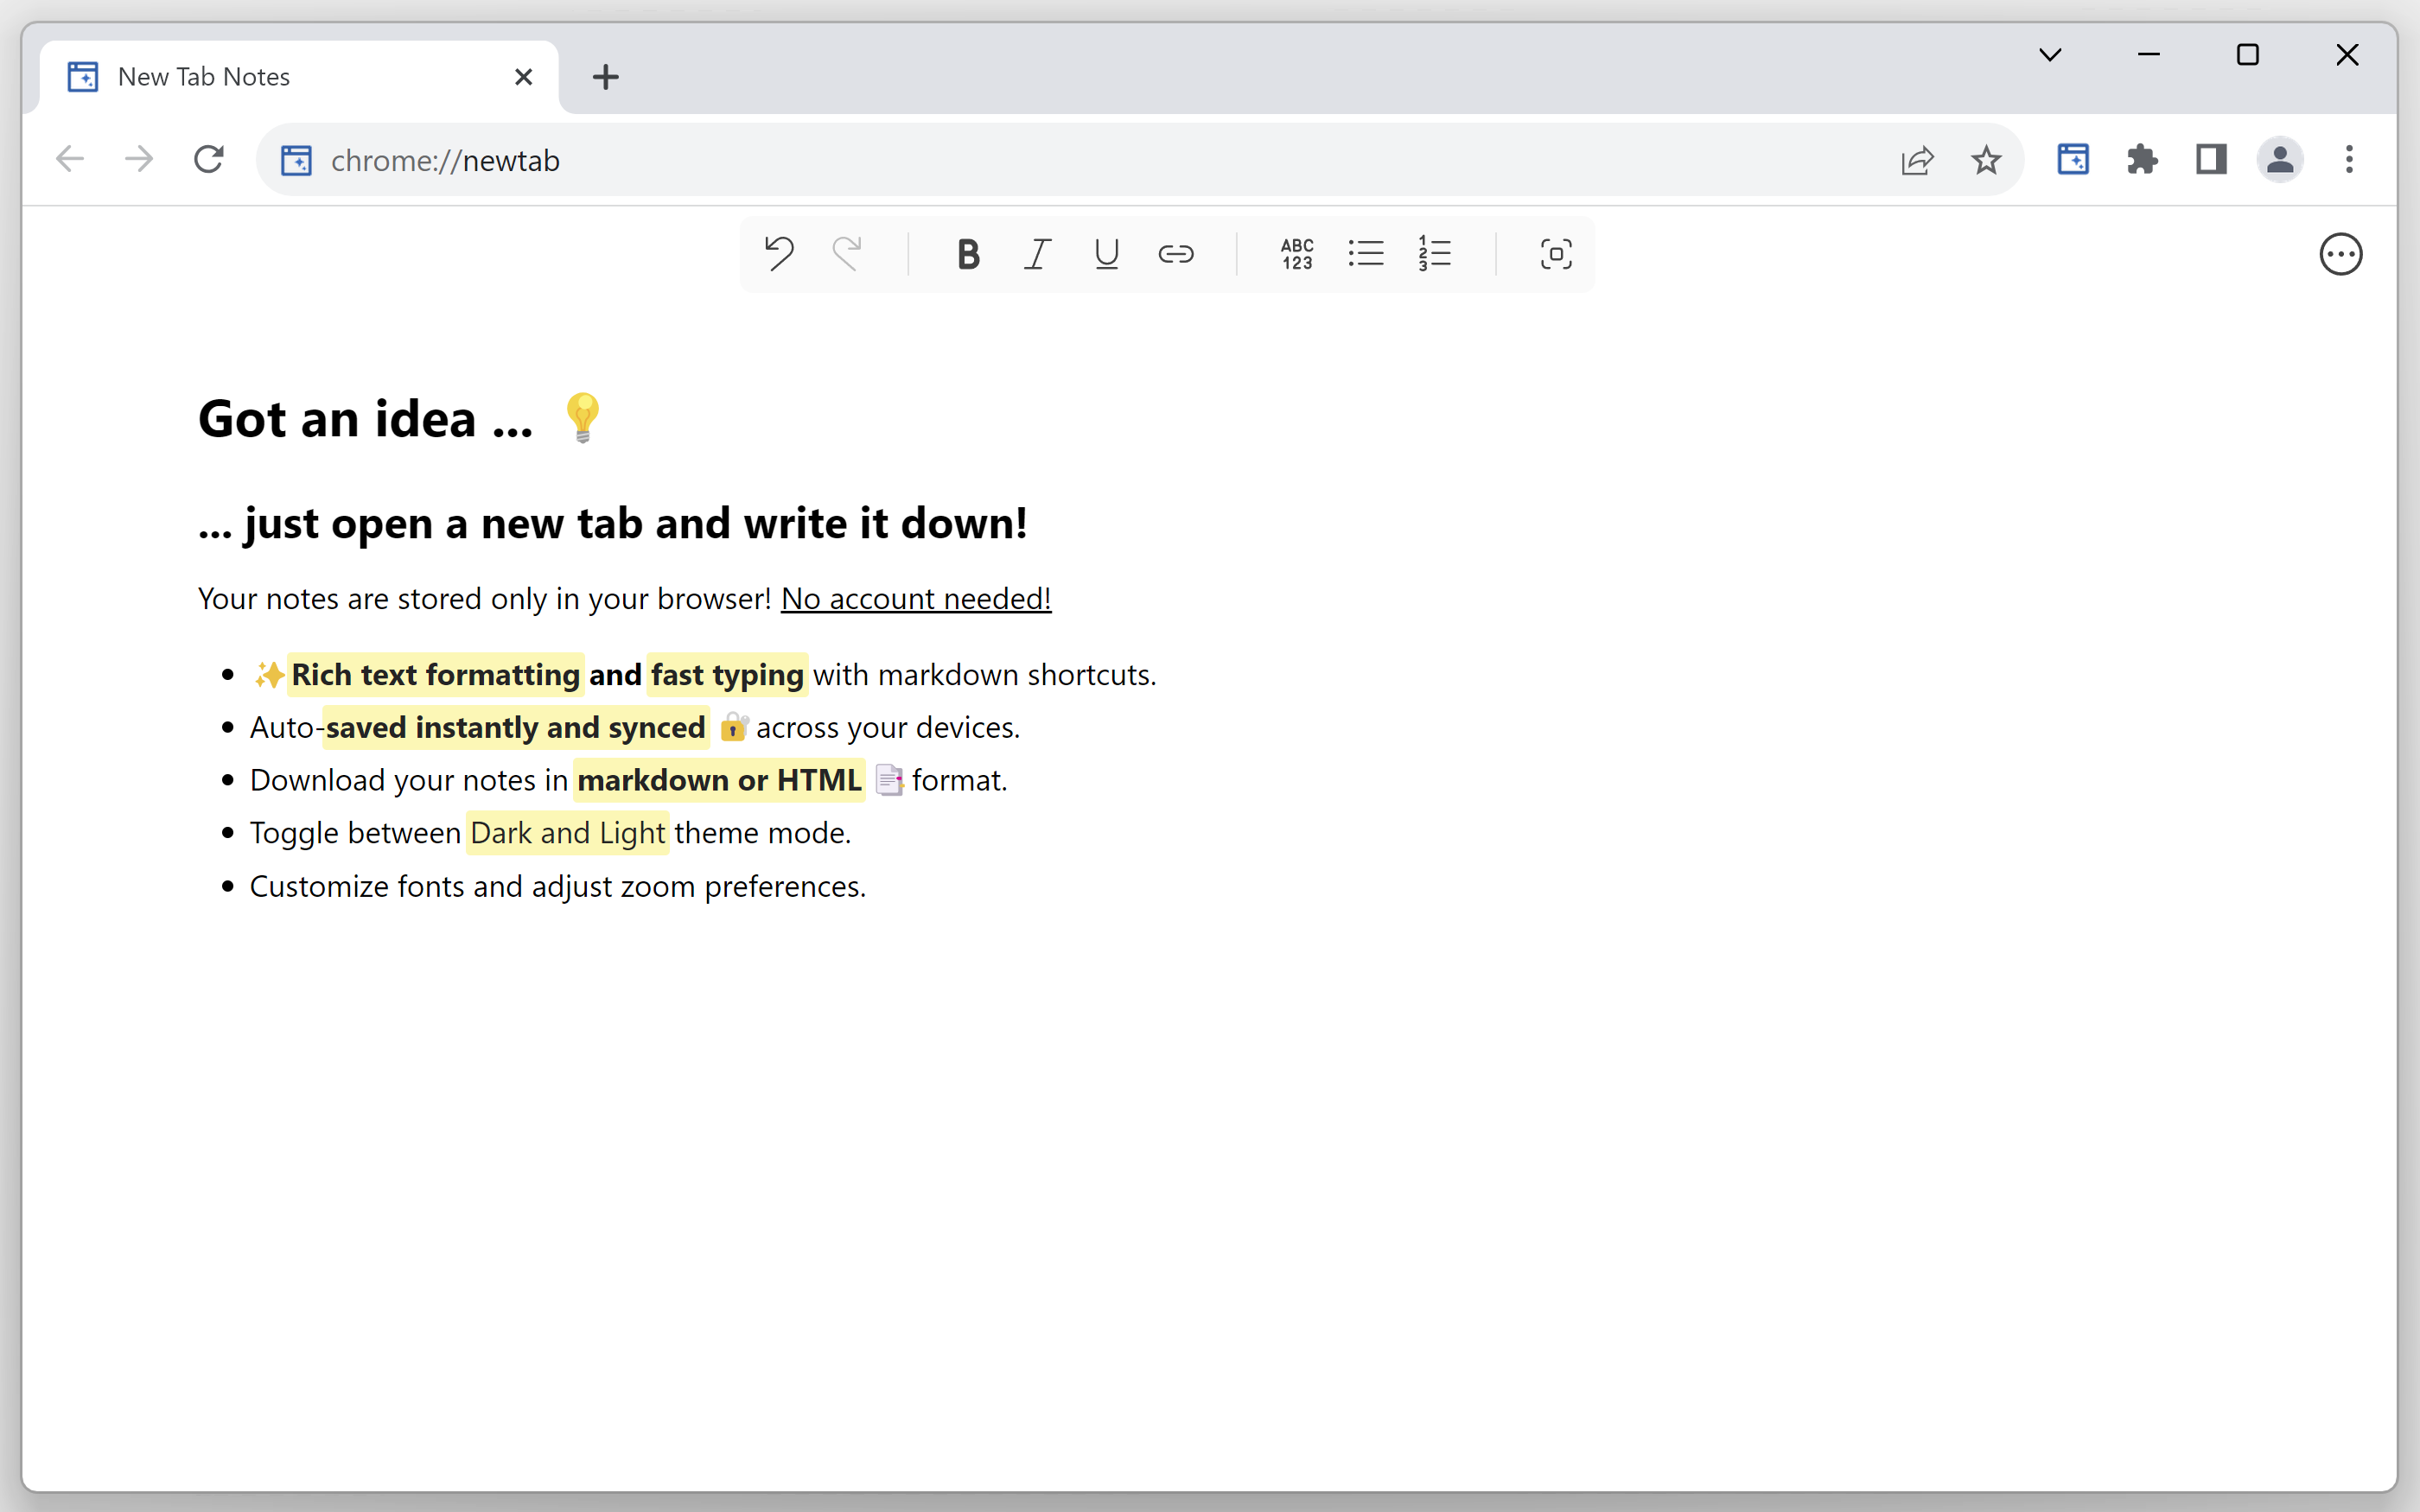The width and height of the screenshot is (2420, 1512).
Task: Click highlighted 'Dark and Light' text
Action: point(567,833)
